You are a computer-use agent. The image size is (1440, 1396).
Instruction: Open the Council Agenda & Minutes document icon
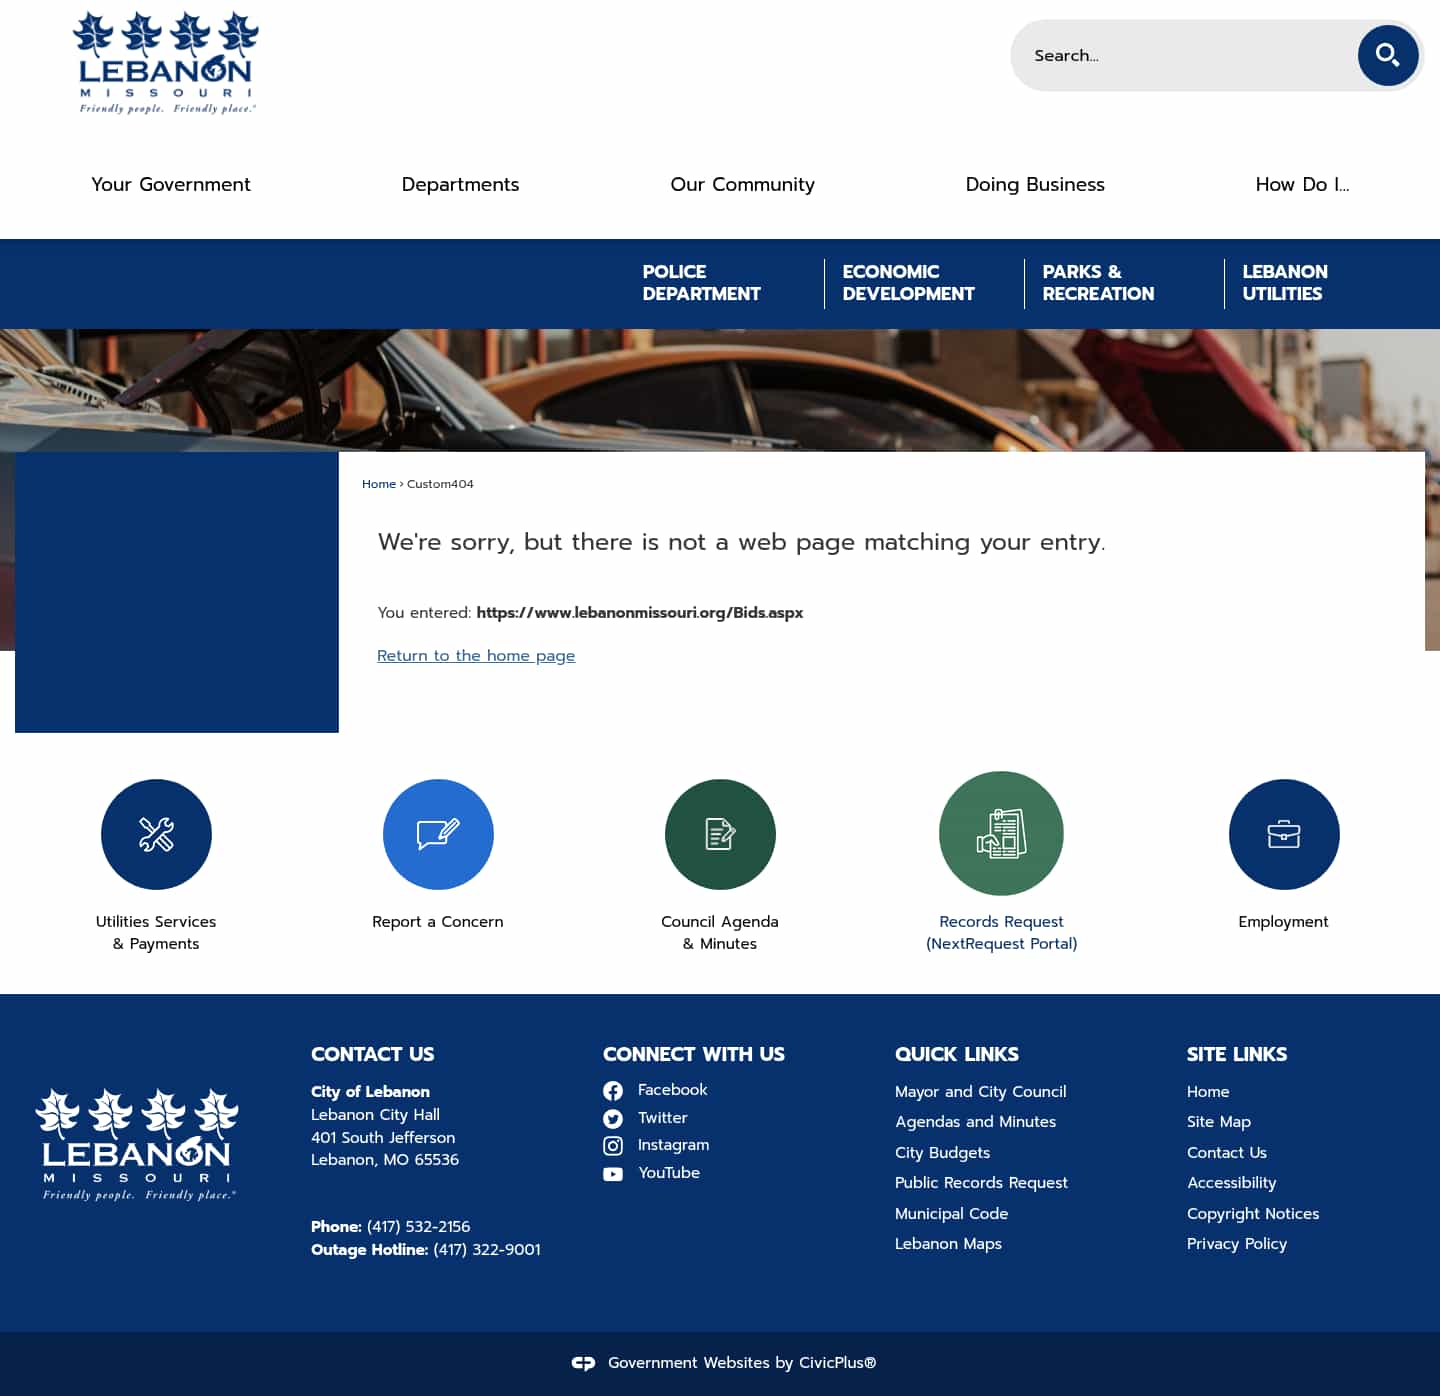pyautogui.click(x=720, y=834)
